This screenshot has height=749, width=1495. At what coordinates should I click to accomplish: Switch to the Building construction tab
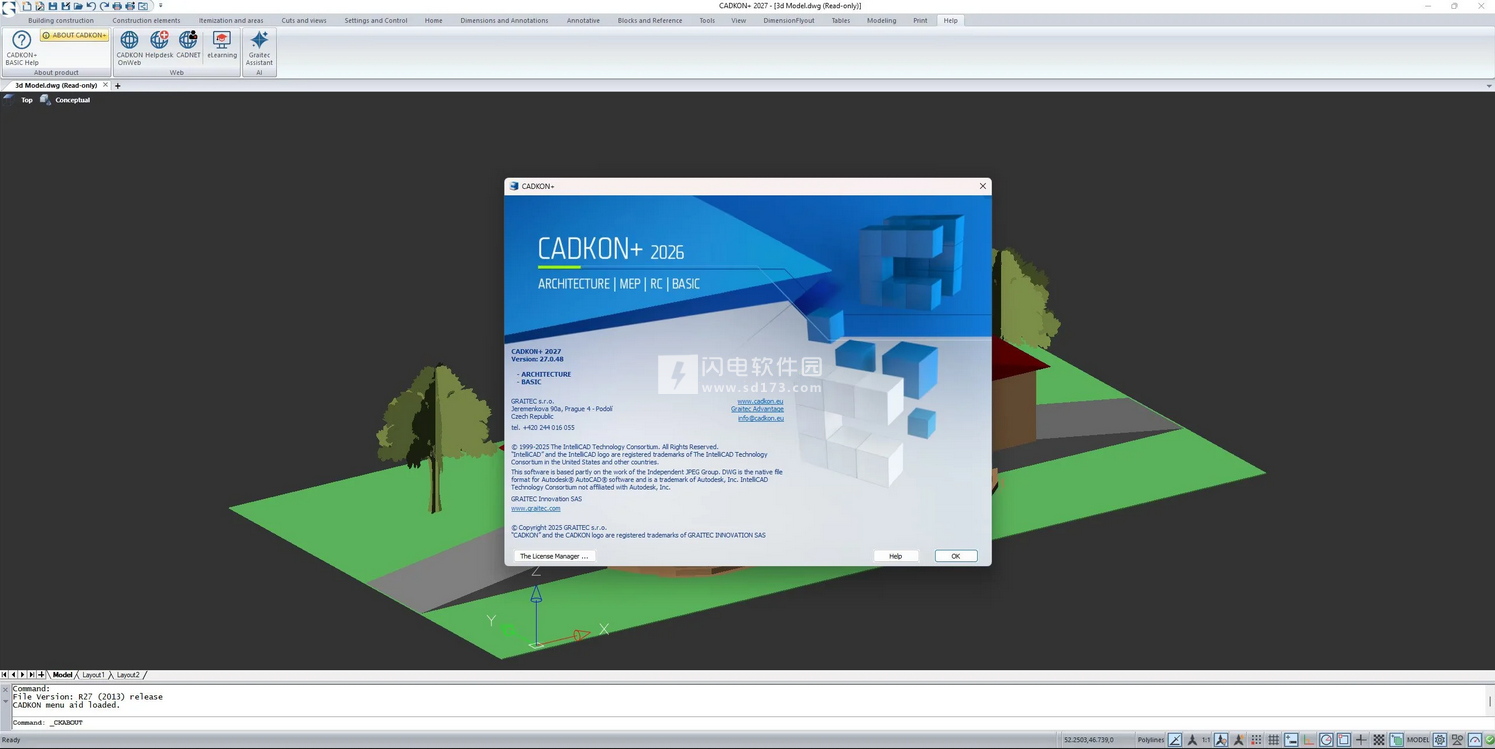point(61,20)
